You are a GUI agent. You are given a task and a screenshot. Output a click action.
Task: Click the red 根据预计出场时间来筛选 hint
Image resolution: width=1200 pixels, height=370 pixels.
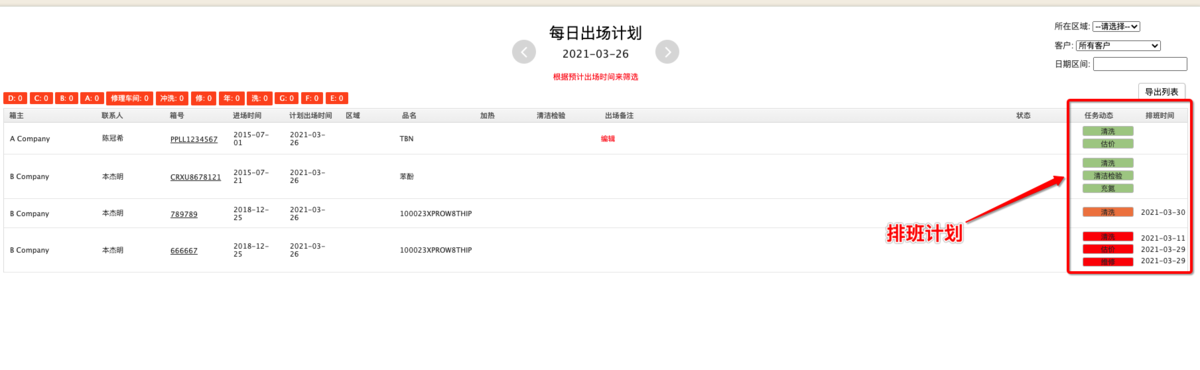(595, 77)
